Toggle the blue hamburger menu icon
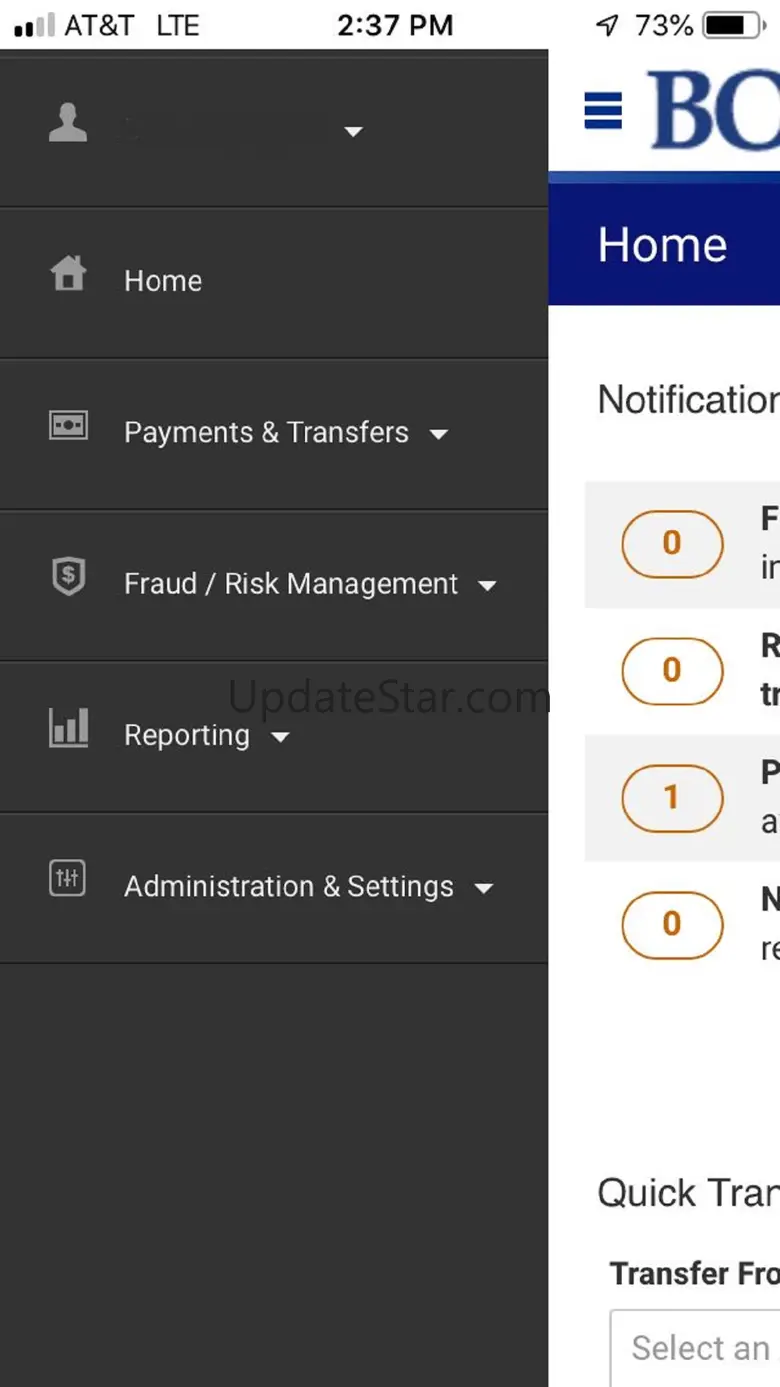This screenshot has width=780, height=1387. coord(603,110)
